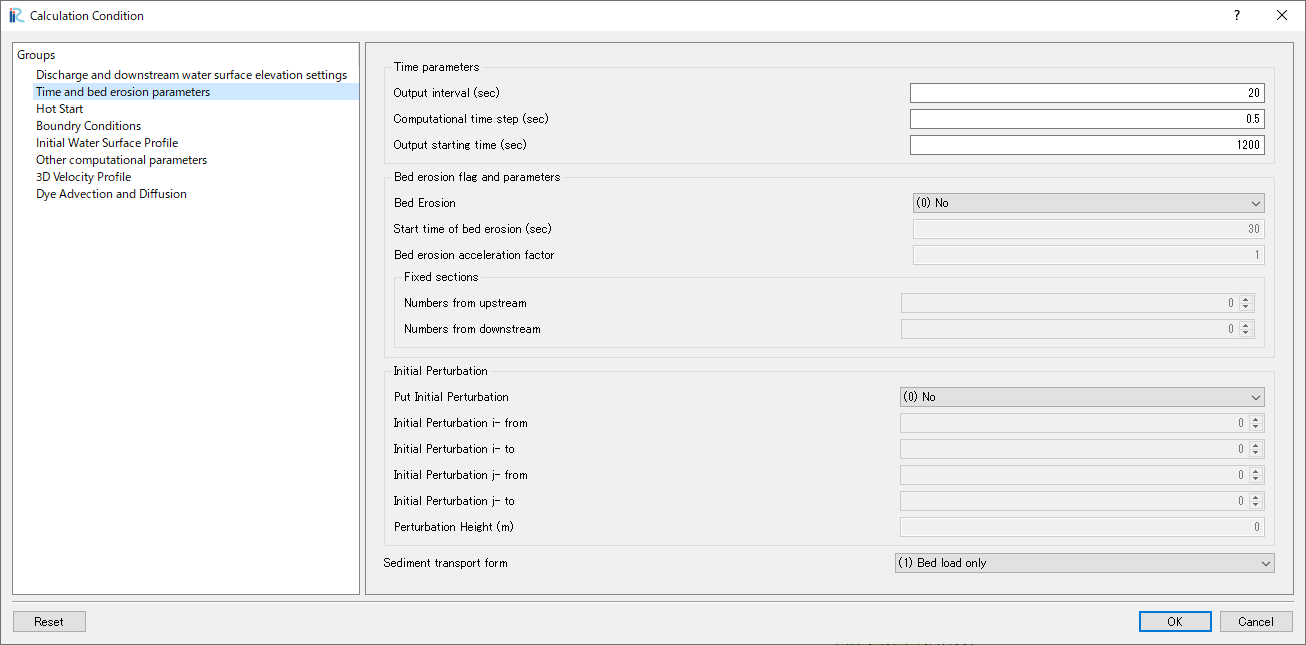Increase Numbers from upstream spinner
1306x645 pixels.
pyautogui.click(x=1246, y=298)
